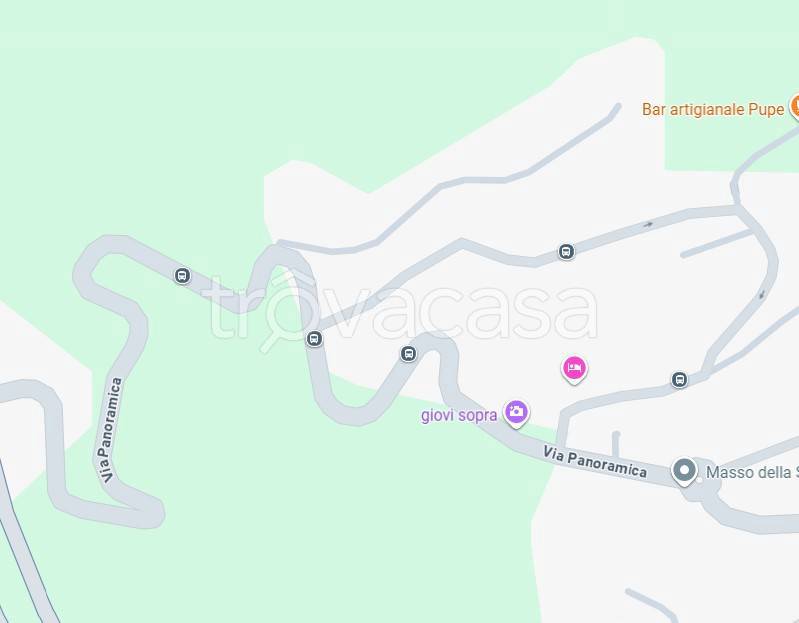Screen dimensions: 799x623
Task: Click the short dead-end road above Via Panoramica label
Action: tap(616, 444)
